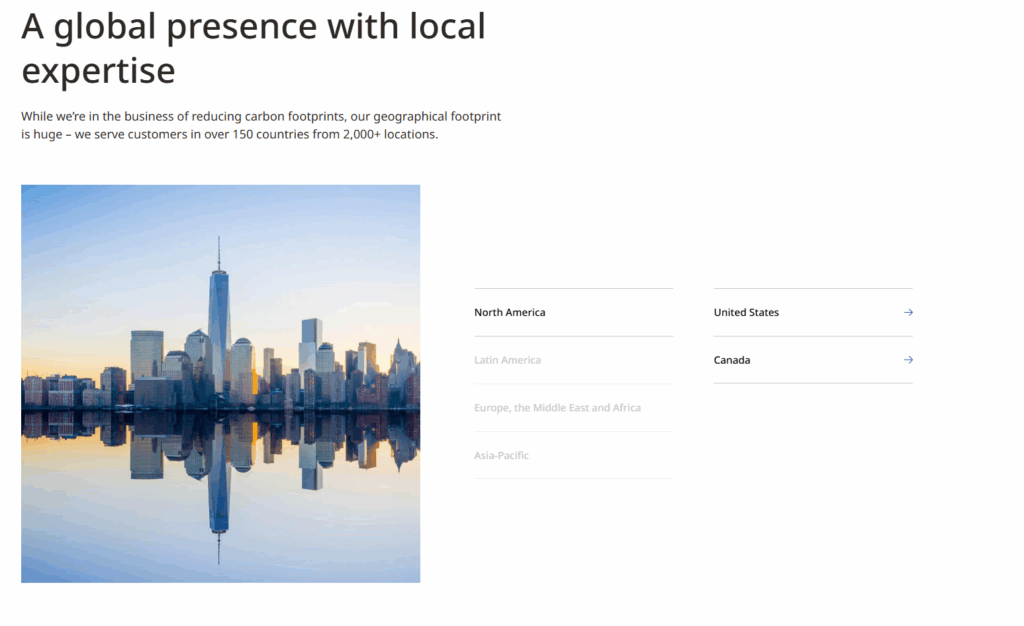Select the North America region

(x=509, y=312)
